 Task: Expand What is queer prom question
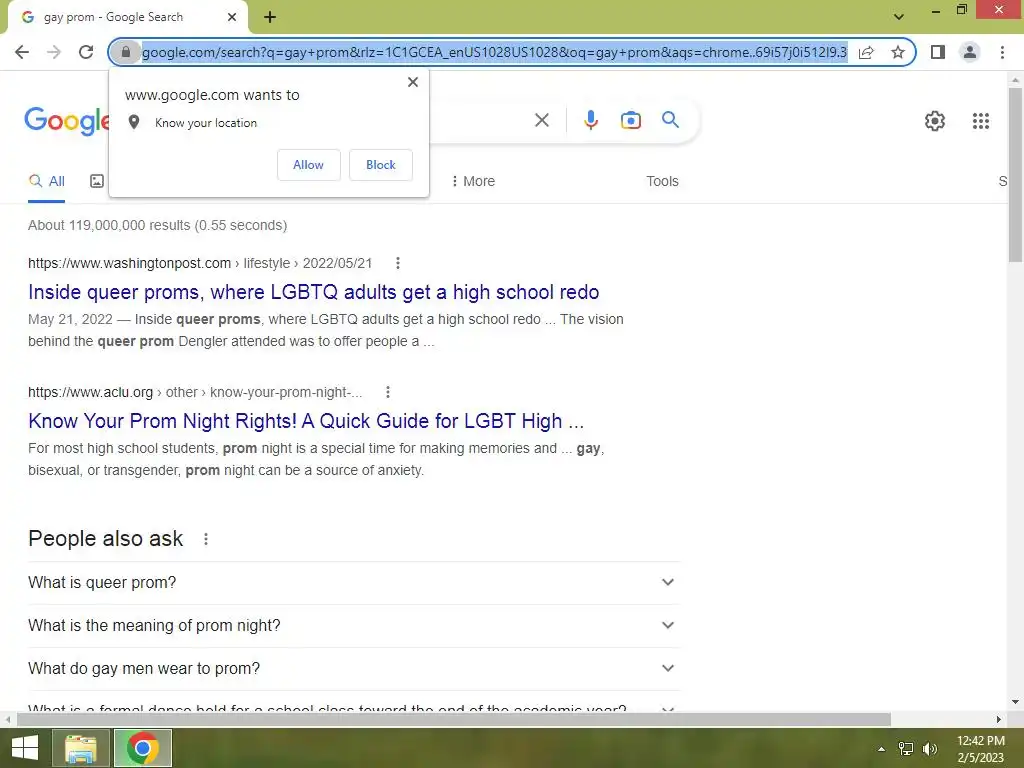[354, 583]
